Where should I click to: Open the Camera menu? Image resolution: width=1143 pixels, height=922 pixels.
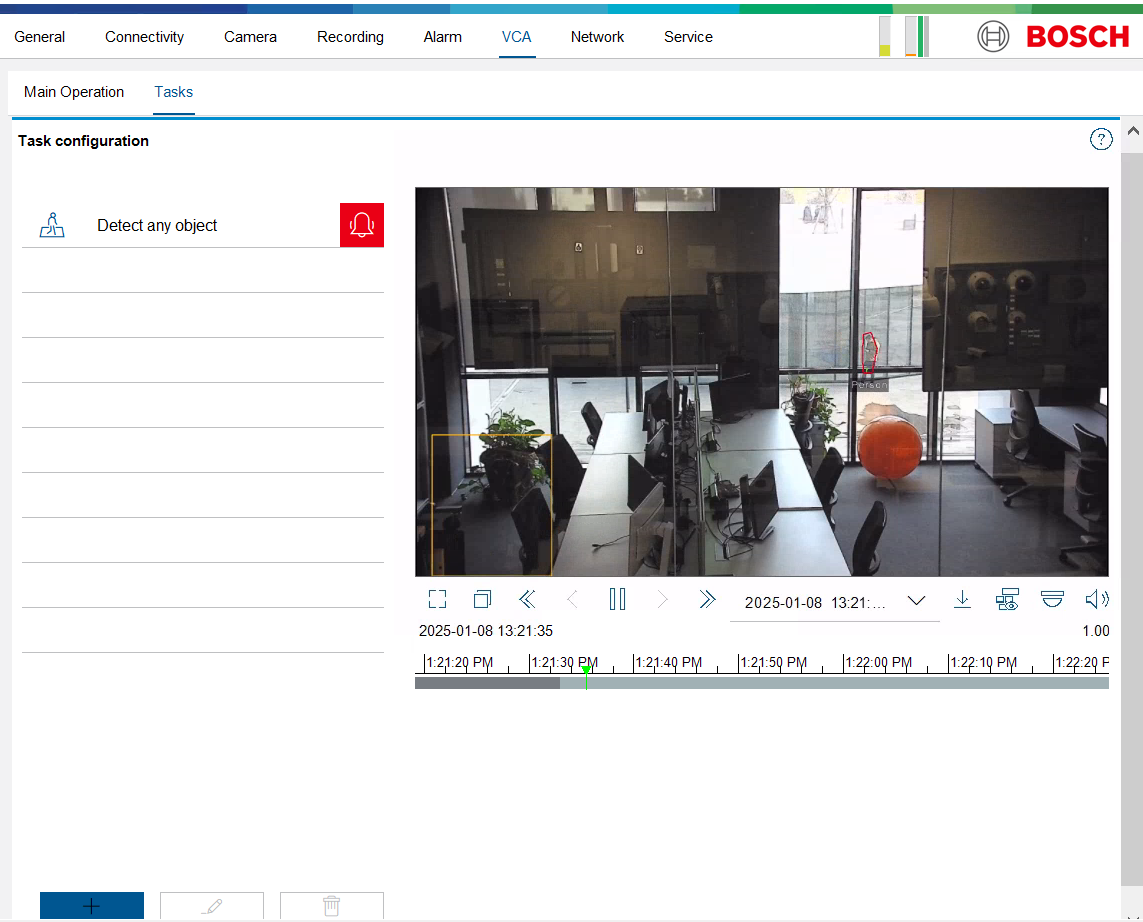[x=250, y=37]
